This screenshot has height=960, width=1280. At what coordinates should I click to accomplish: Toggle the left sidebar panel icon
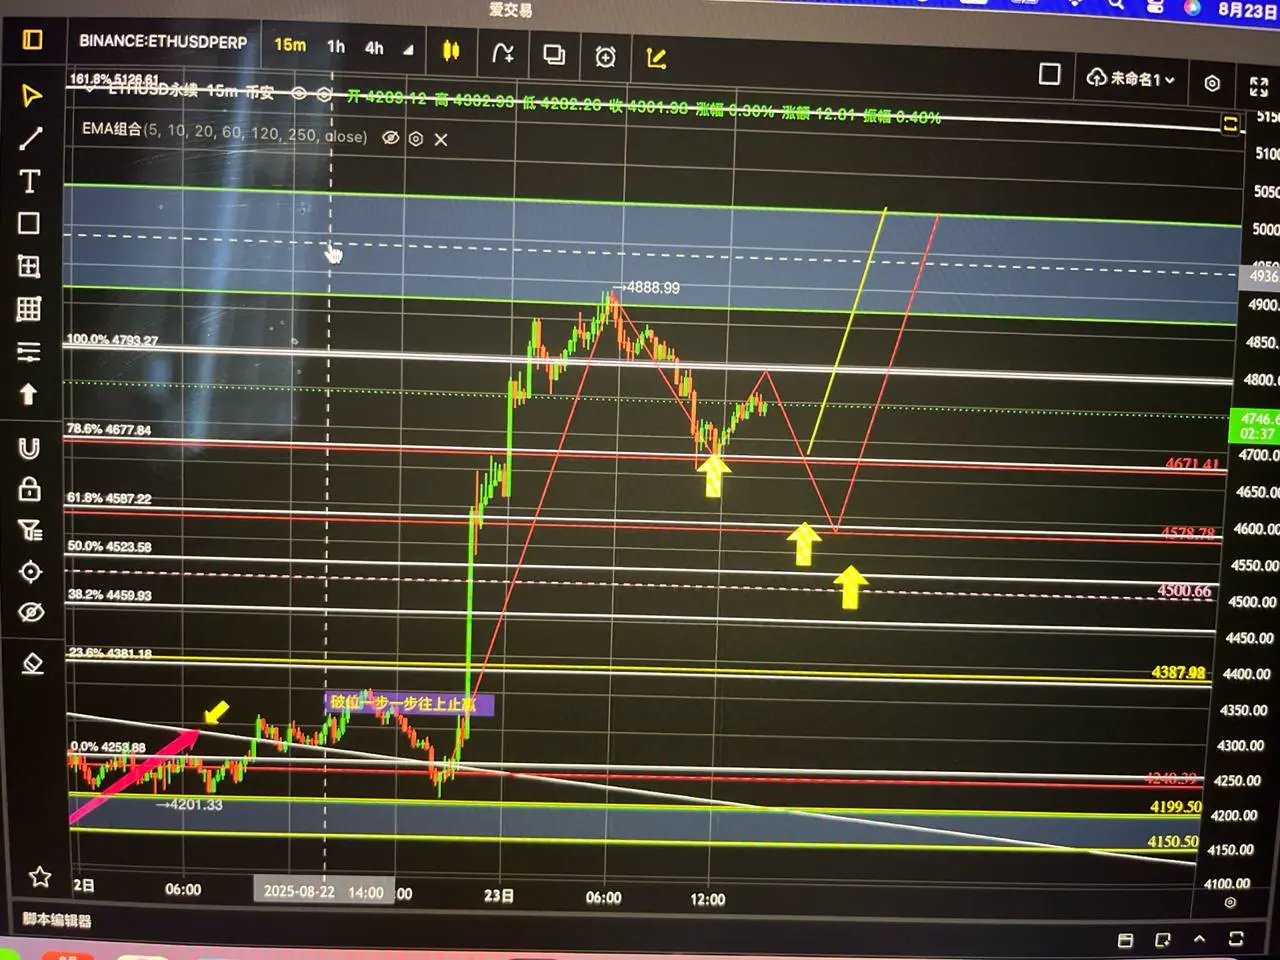point(32,39)
